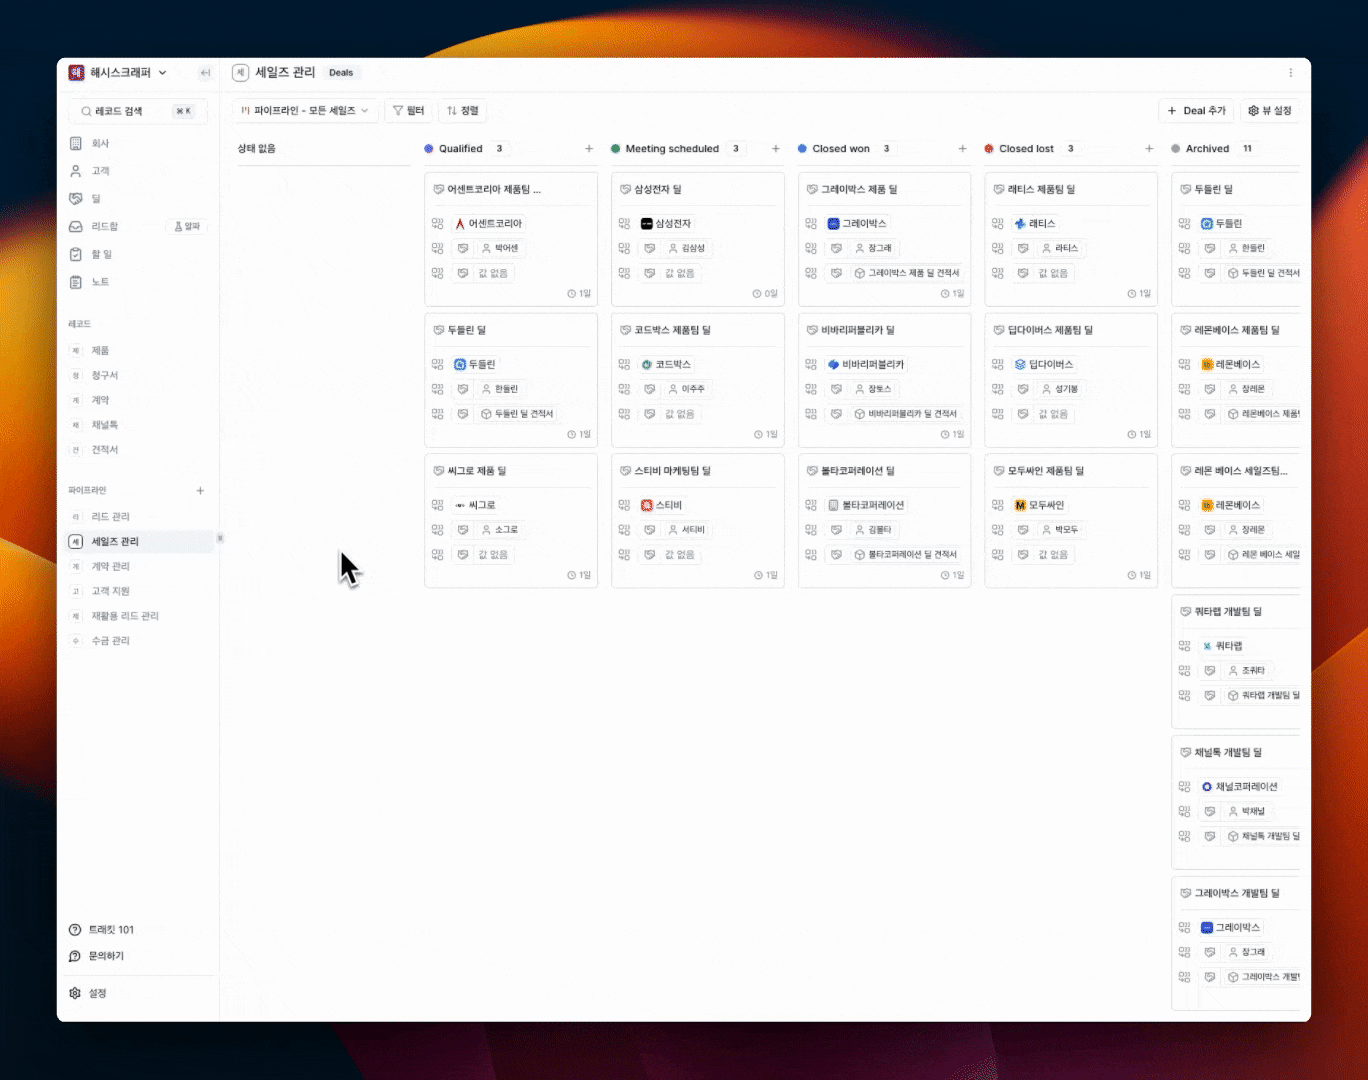Click the 트래킷 101 help circle icon
The width and height of the screenshot is (1368, 1080).
[x=75, y=930]
